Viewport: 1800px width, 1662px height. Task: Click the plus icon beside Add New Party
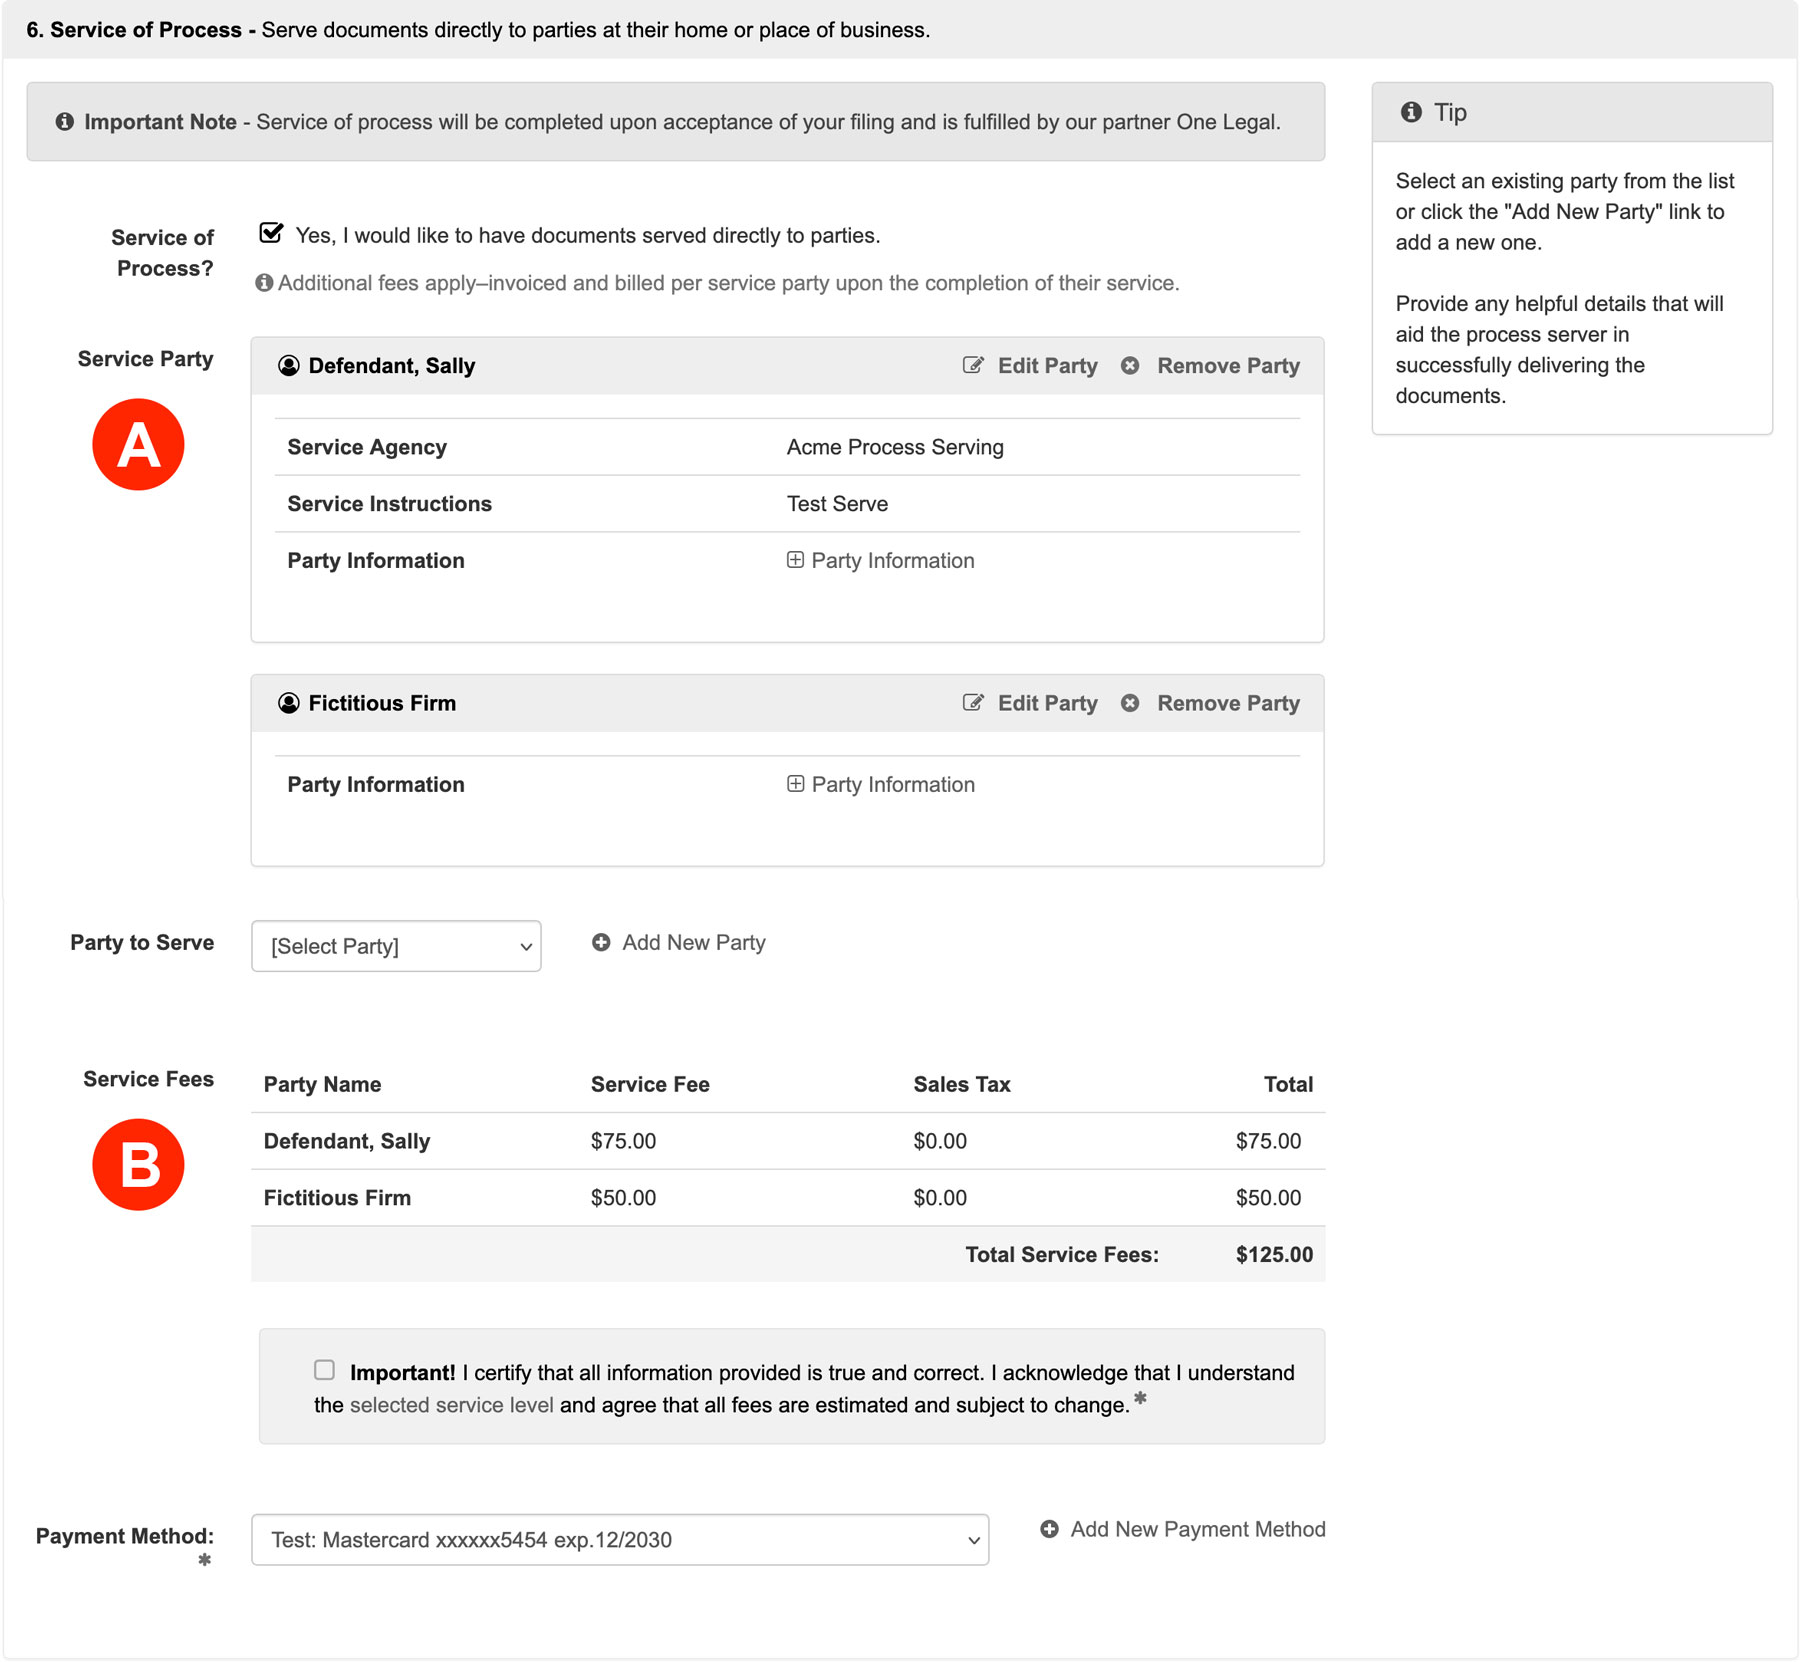[601, 942]
